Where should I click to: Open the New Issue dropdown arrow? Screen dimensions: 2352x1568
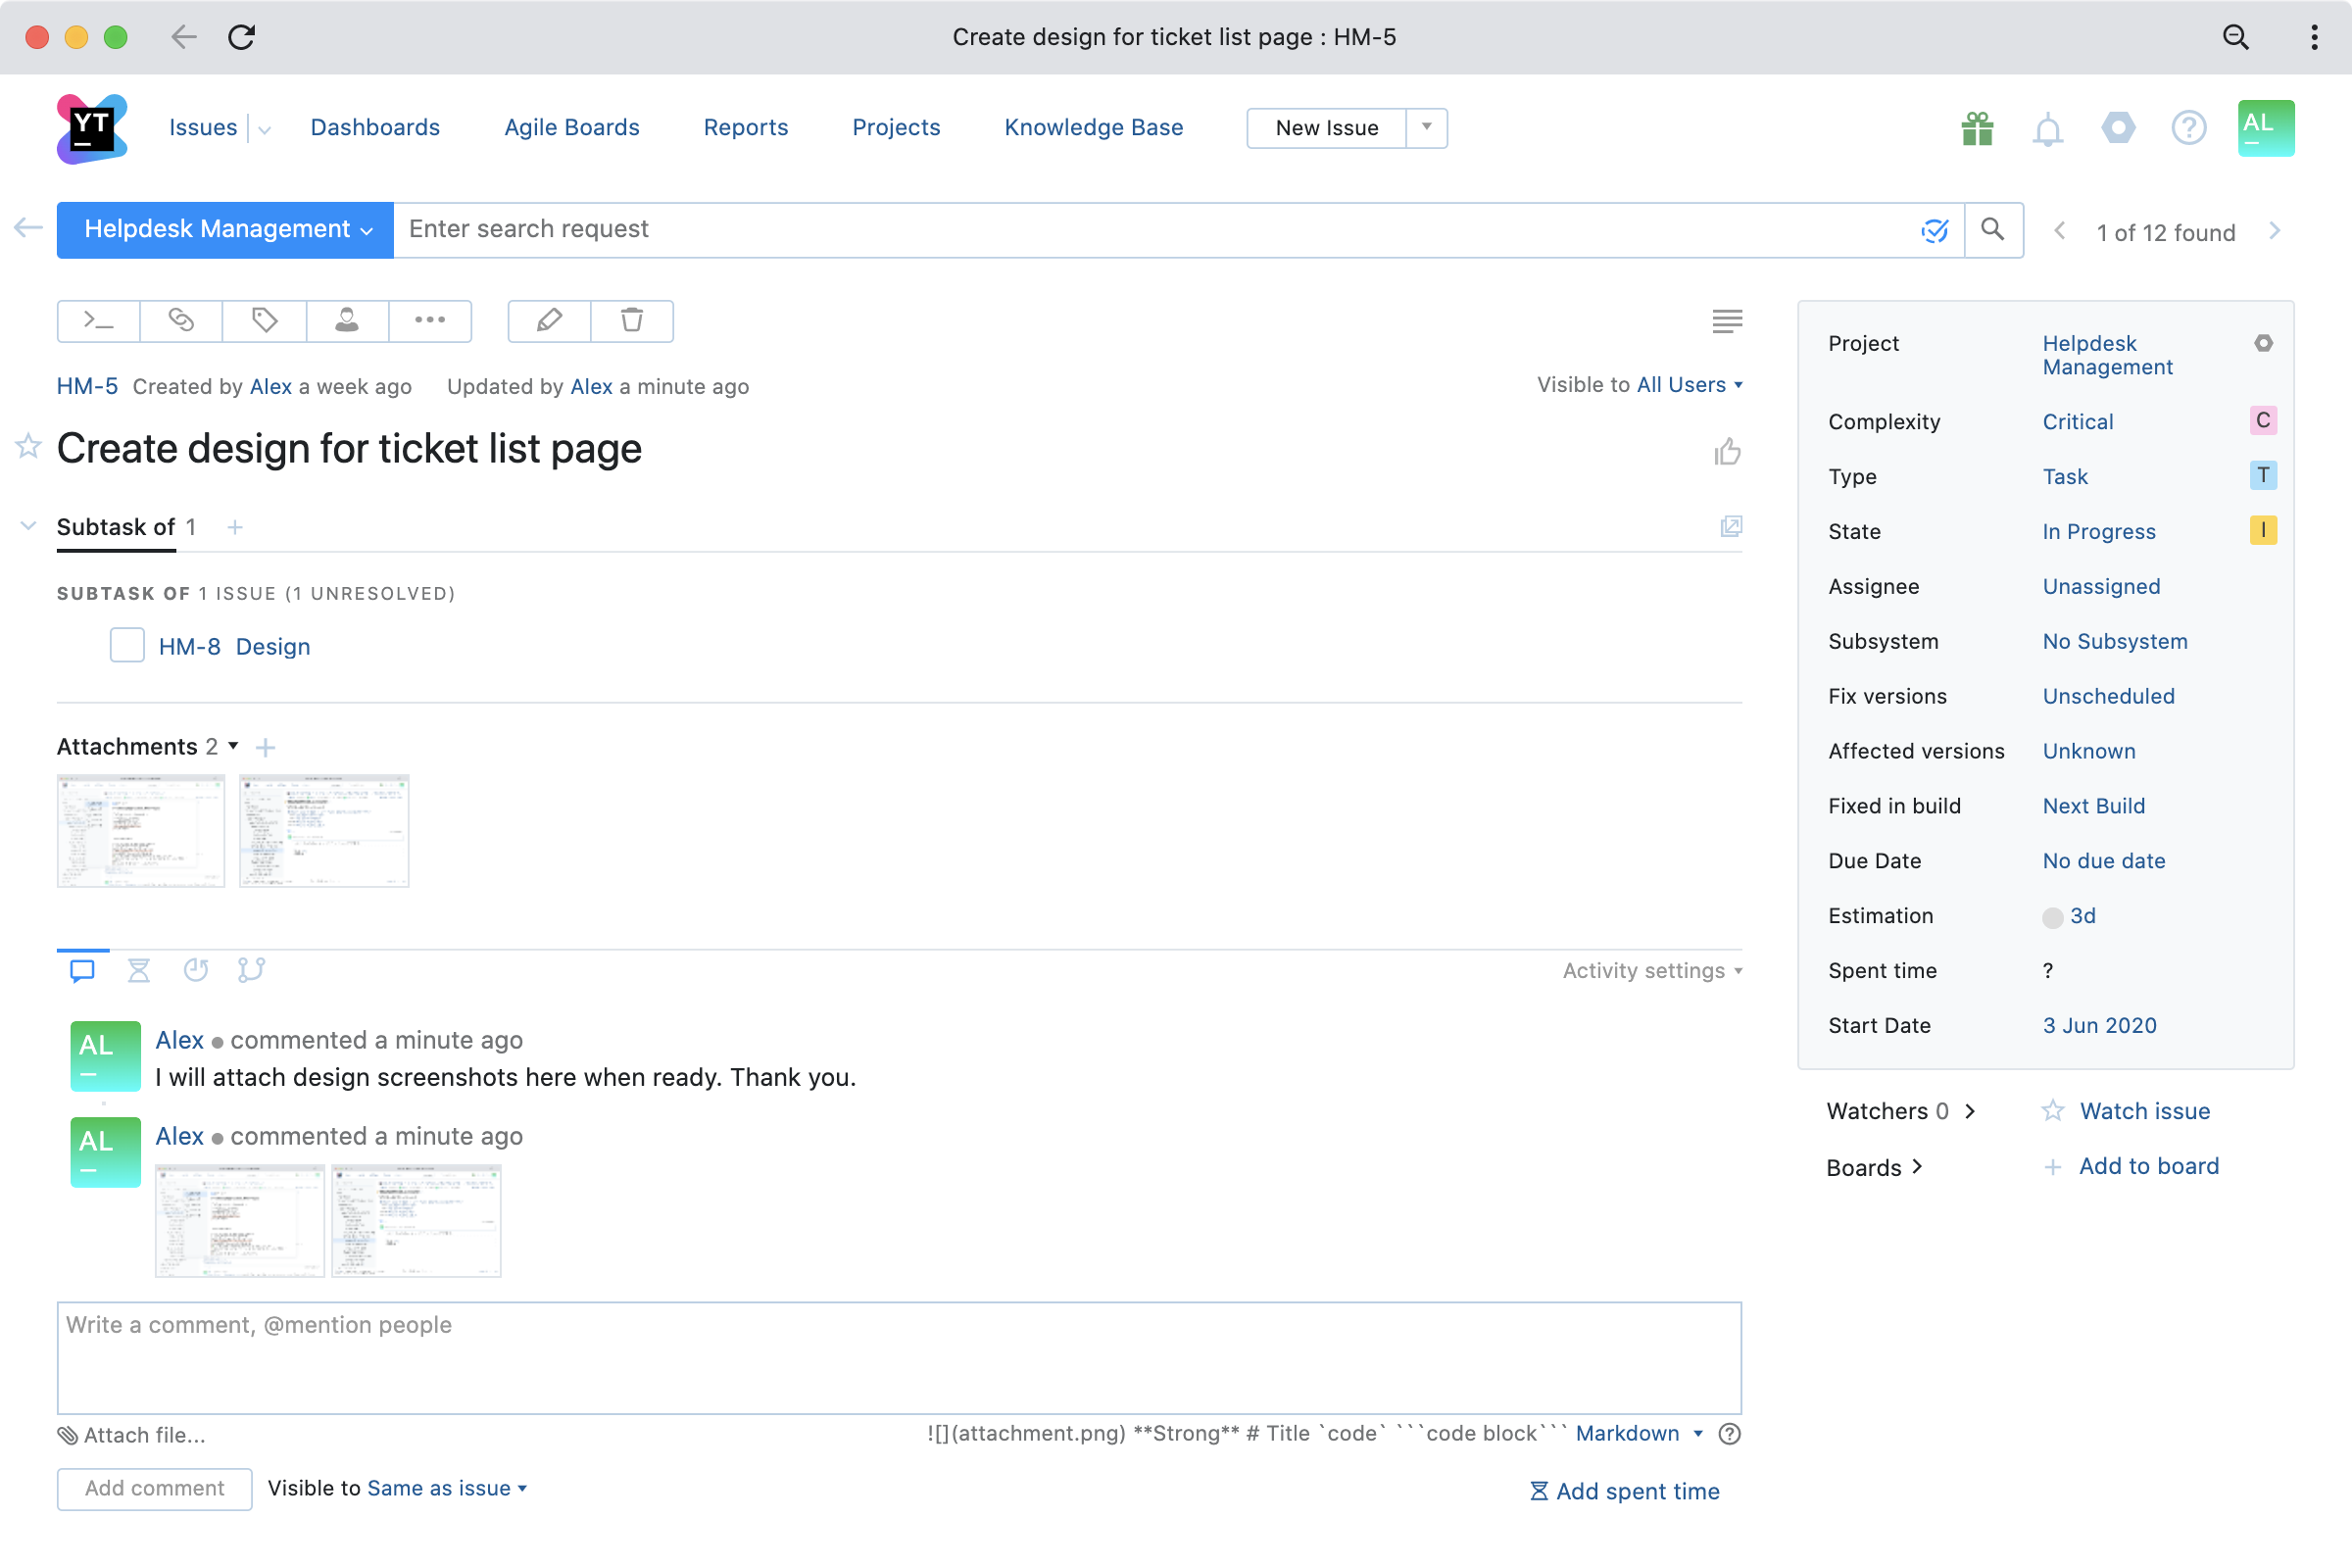pyautogui.click(x=1427, y=128)
